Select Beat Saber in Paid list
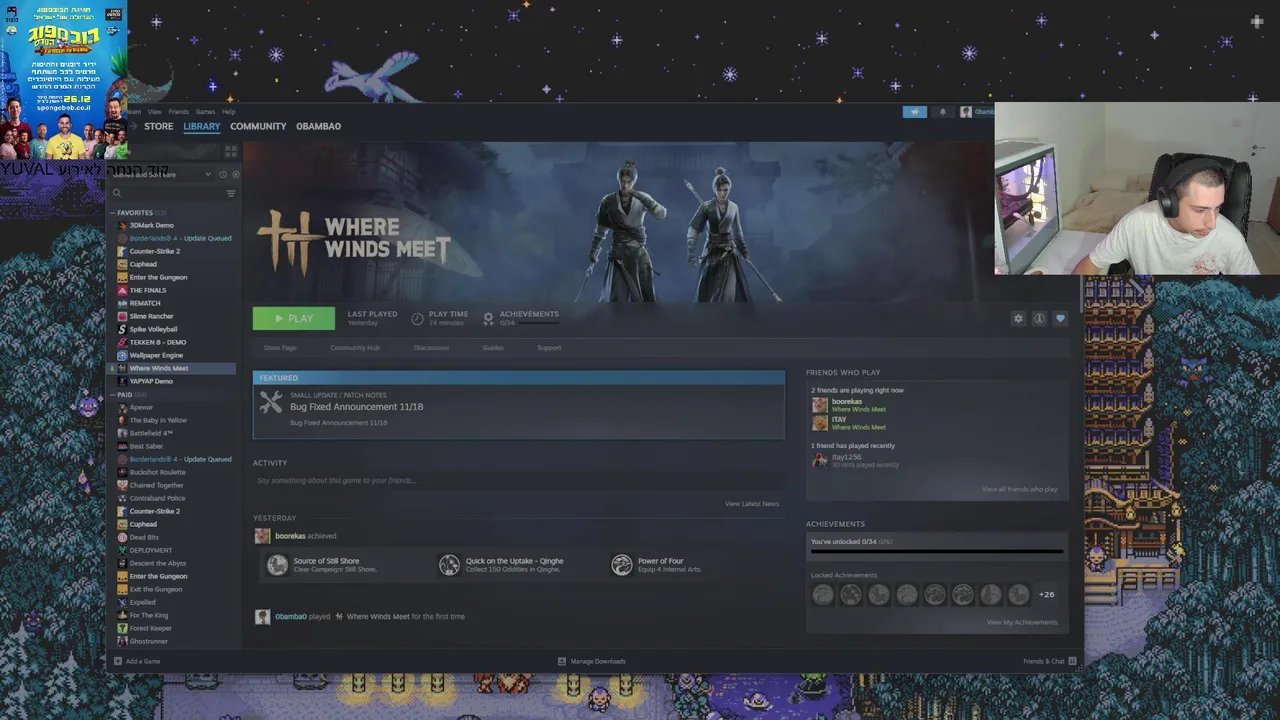1280x720 pixels. [x=146, y=446]
